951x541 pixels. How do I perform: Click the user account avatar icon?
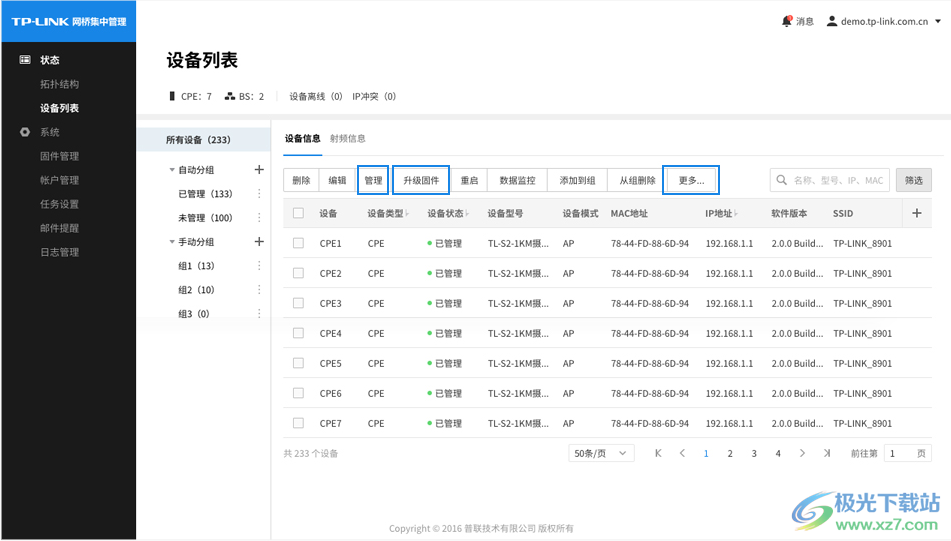(x=832, y=21)
